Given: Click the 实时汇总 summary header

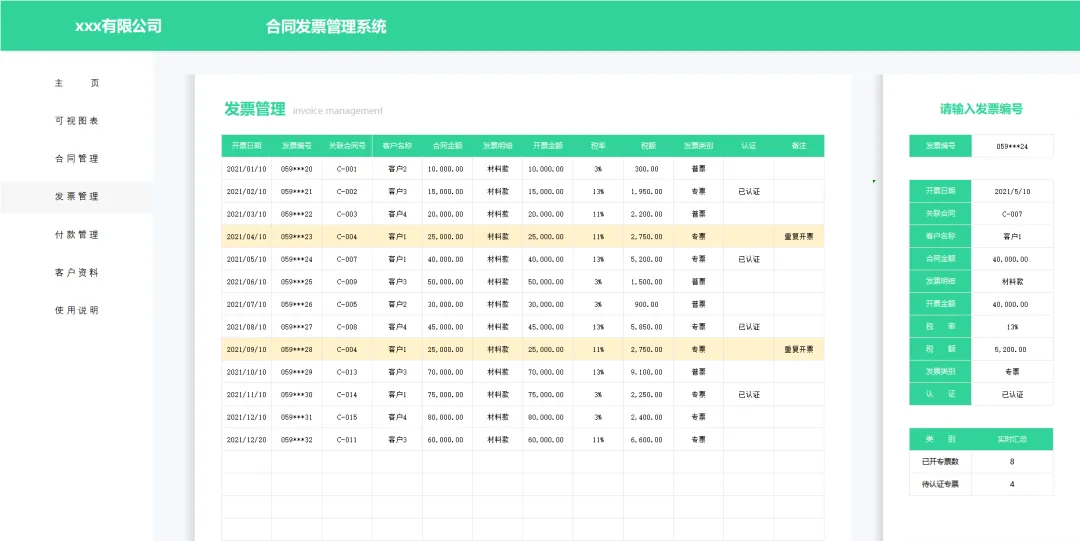Looking at the screenshot, I should (x=1012, y=439).
